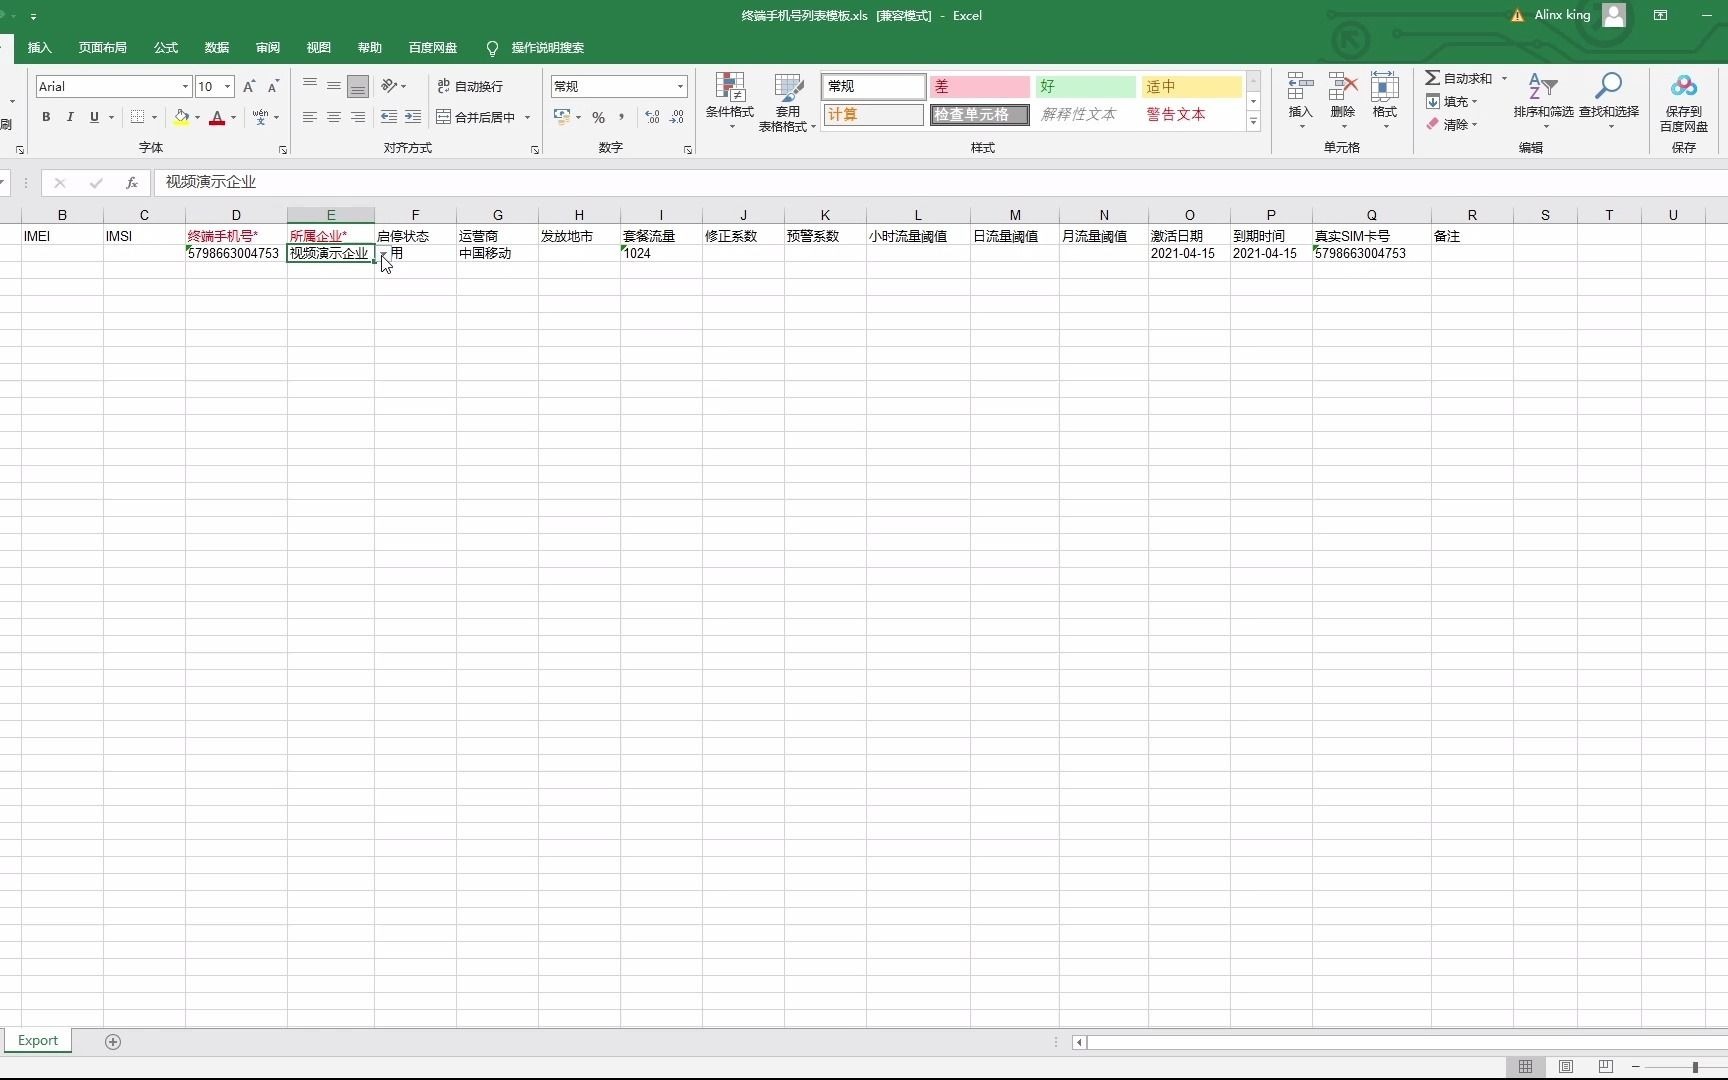
Task: Switch to Normal view in status bar
Action: click(x=1525, y=1067)
